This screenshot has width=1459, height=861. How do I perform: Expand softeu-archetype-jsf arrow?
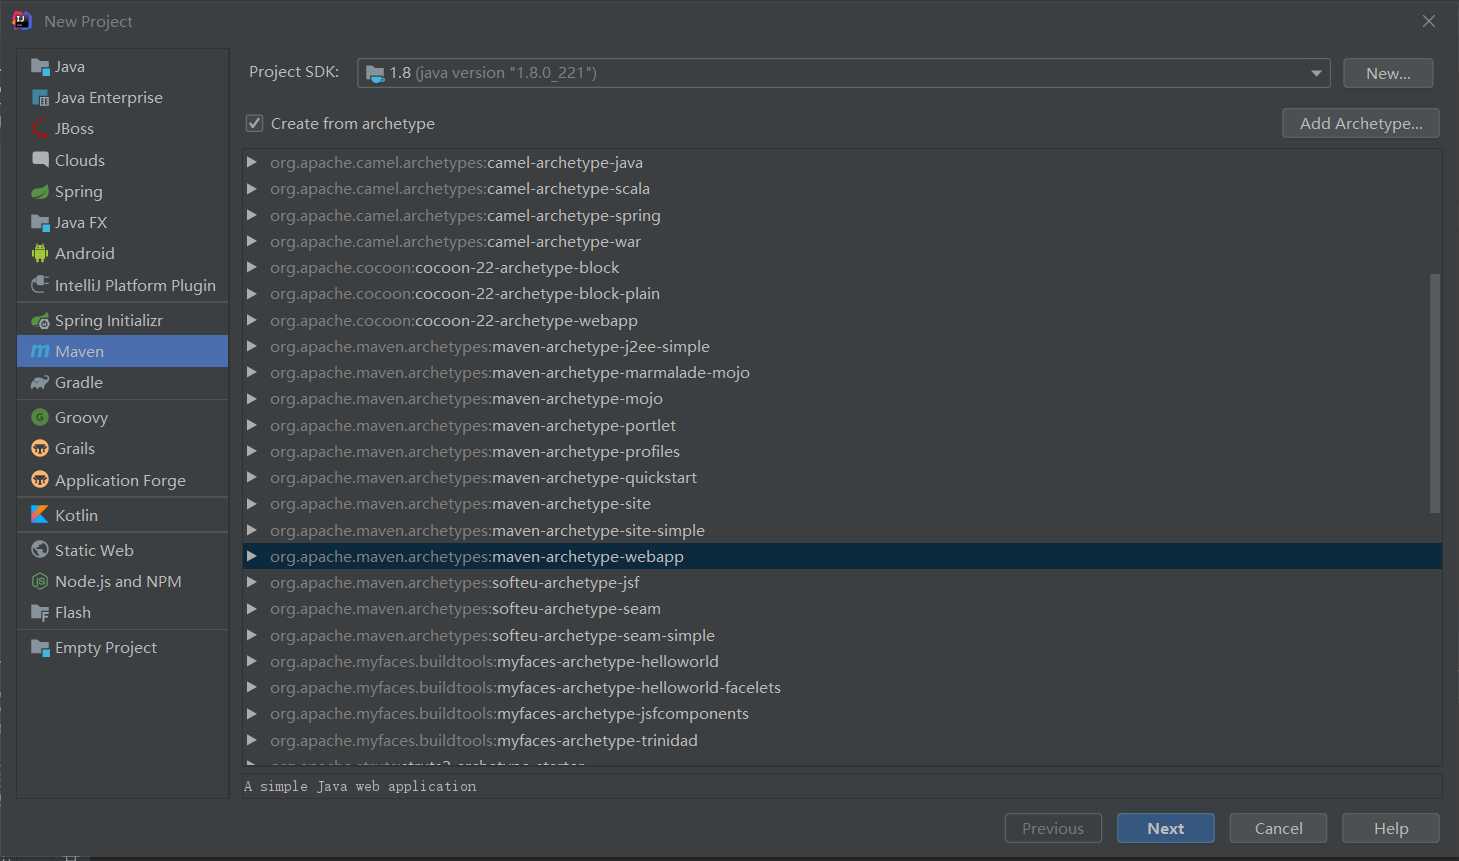click(x=252, y=582)
